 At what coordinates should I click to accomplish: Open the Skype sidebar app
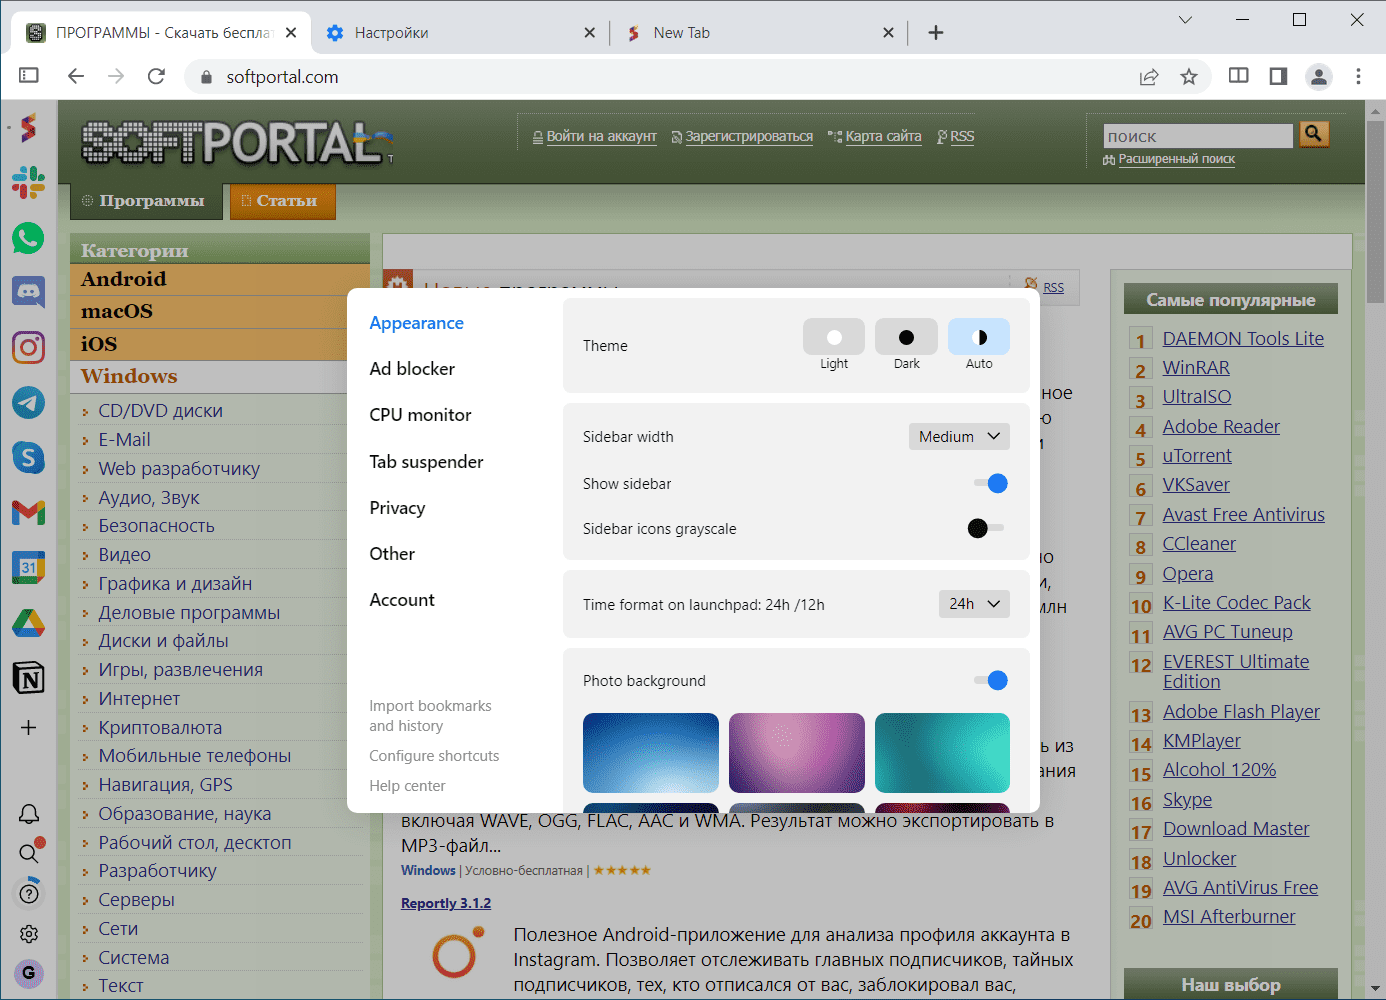[x=28, y=457]
